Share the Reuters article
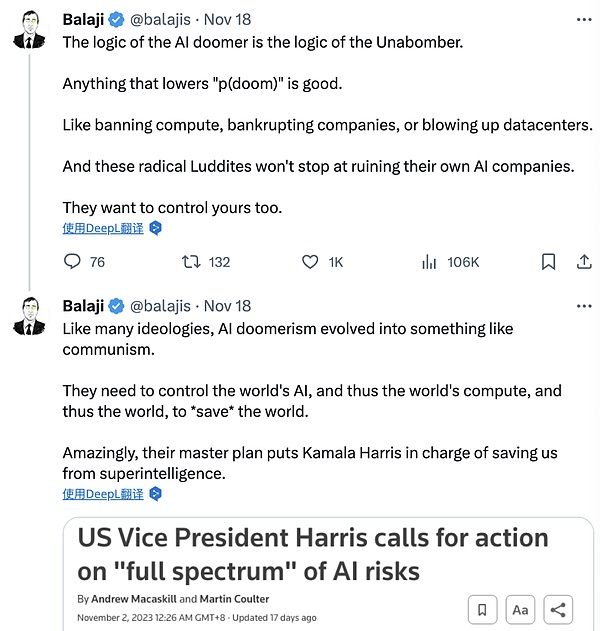The image size is (600, 631). coord(559,609)
